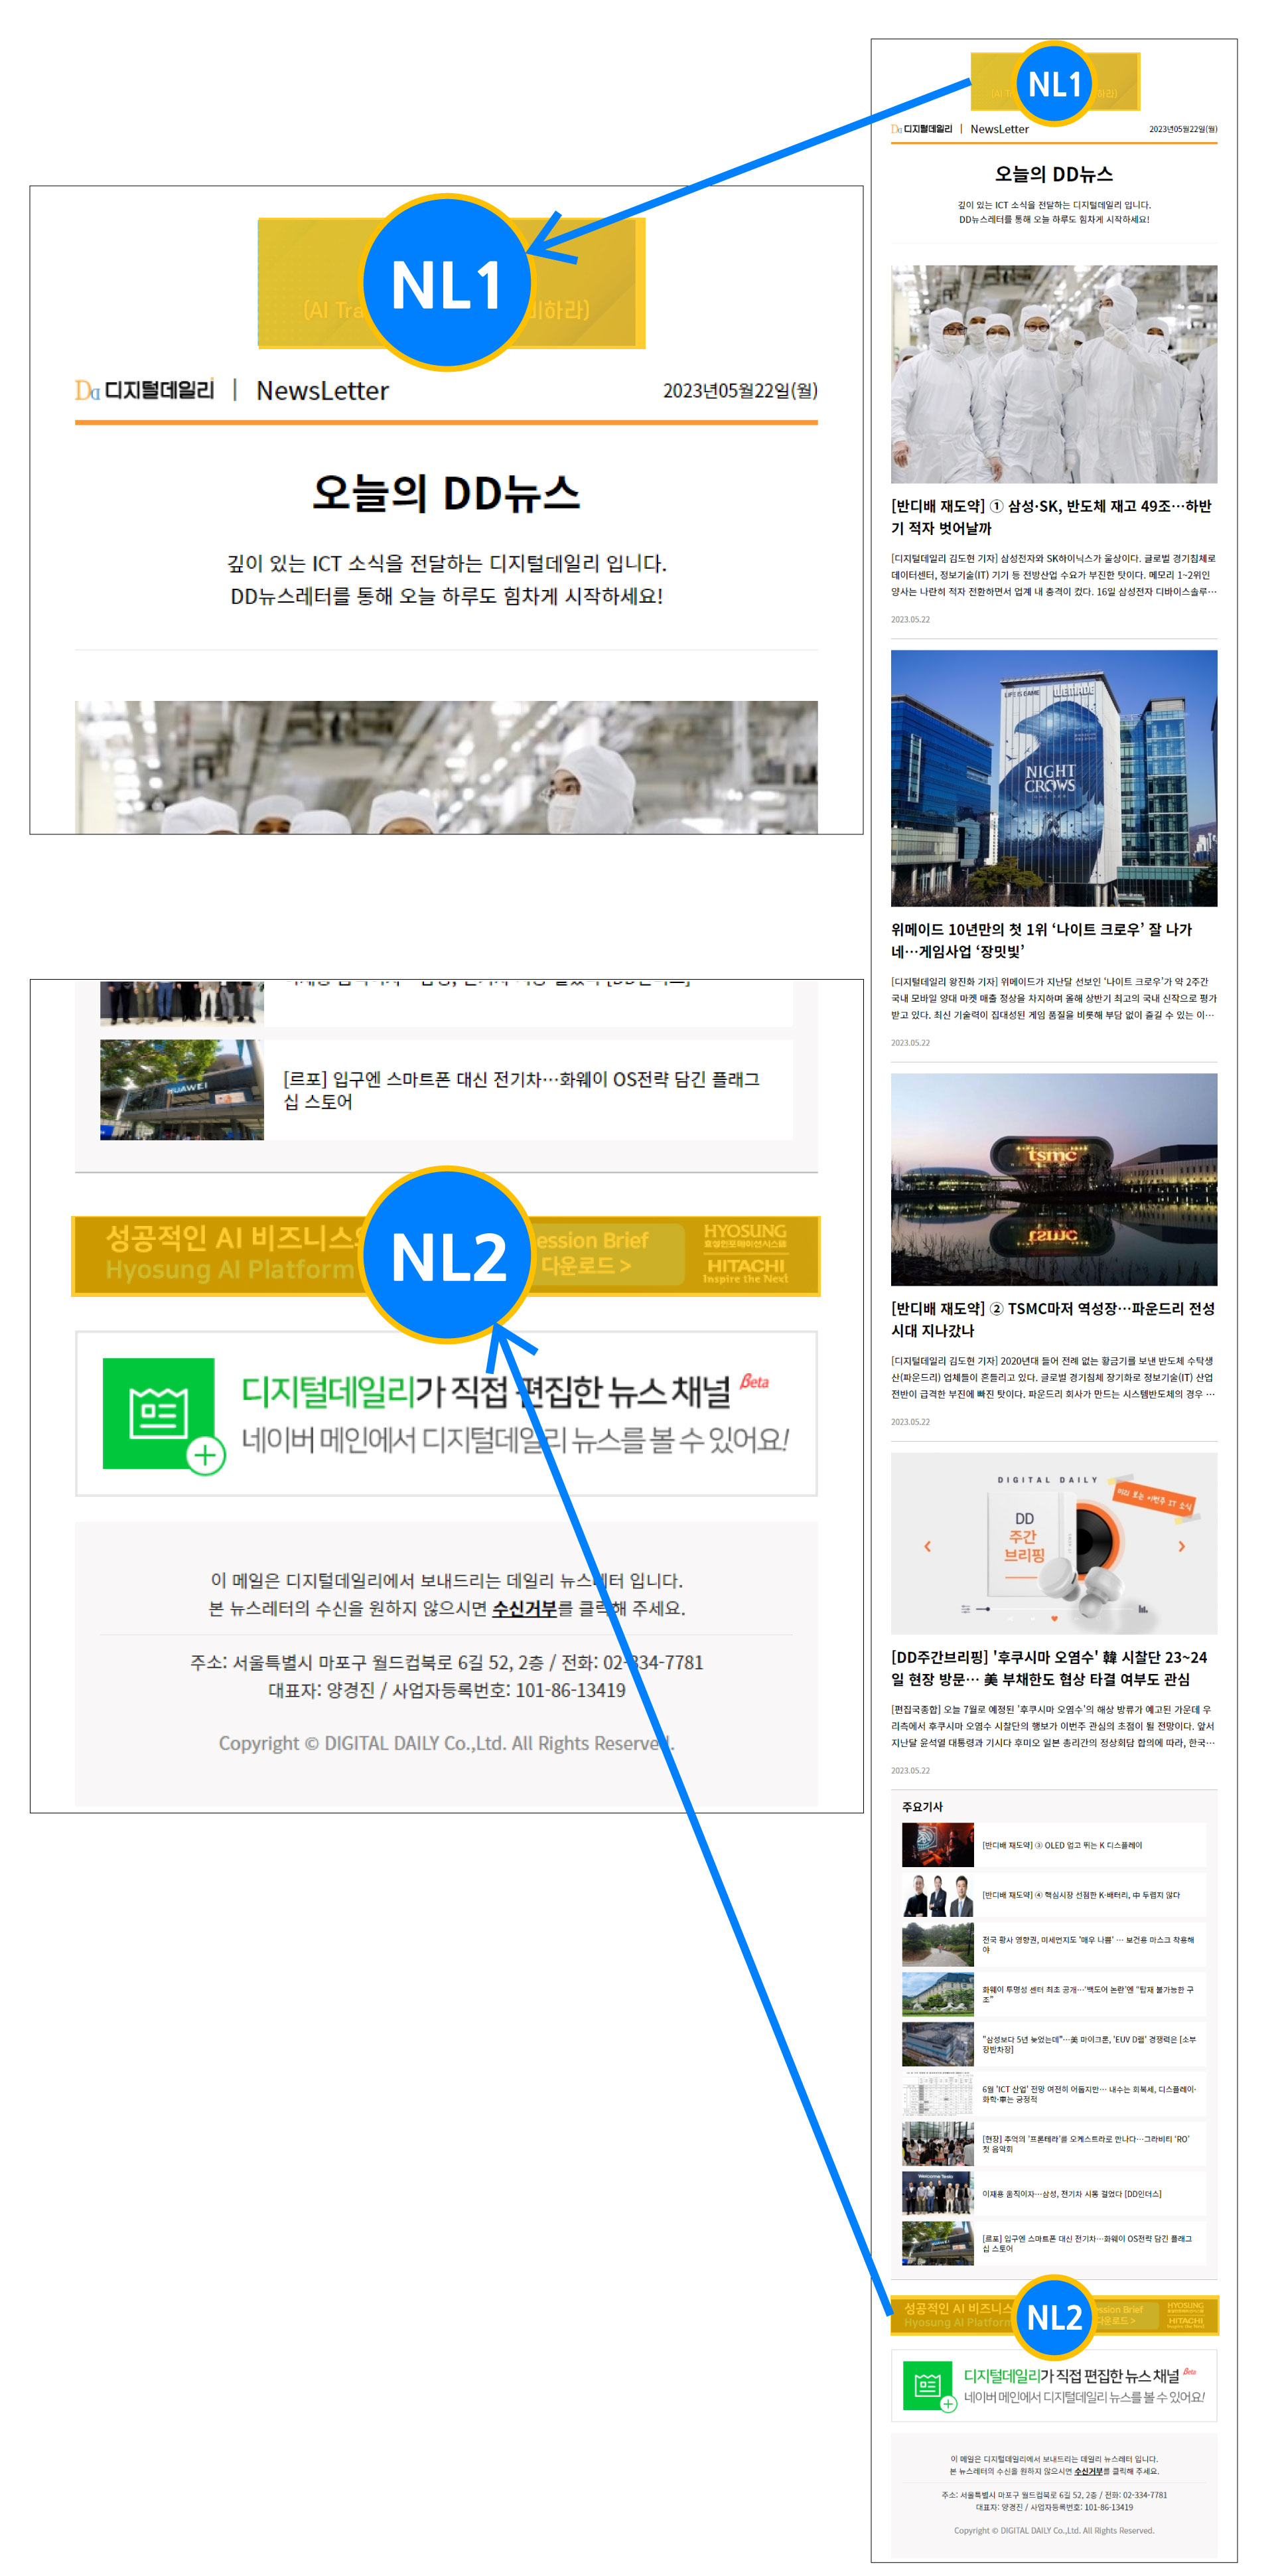Open the ICT 산업 data table thumbnail
The image size is (1274, 2576).
[937, 2093]
